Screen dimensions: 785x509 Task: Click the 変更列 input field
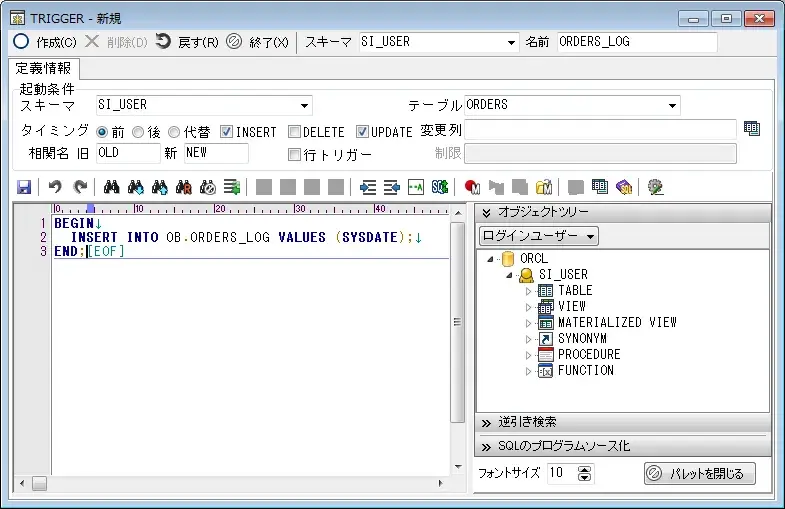[x=600, y=130]
